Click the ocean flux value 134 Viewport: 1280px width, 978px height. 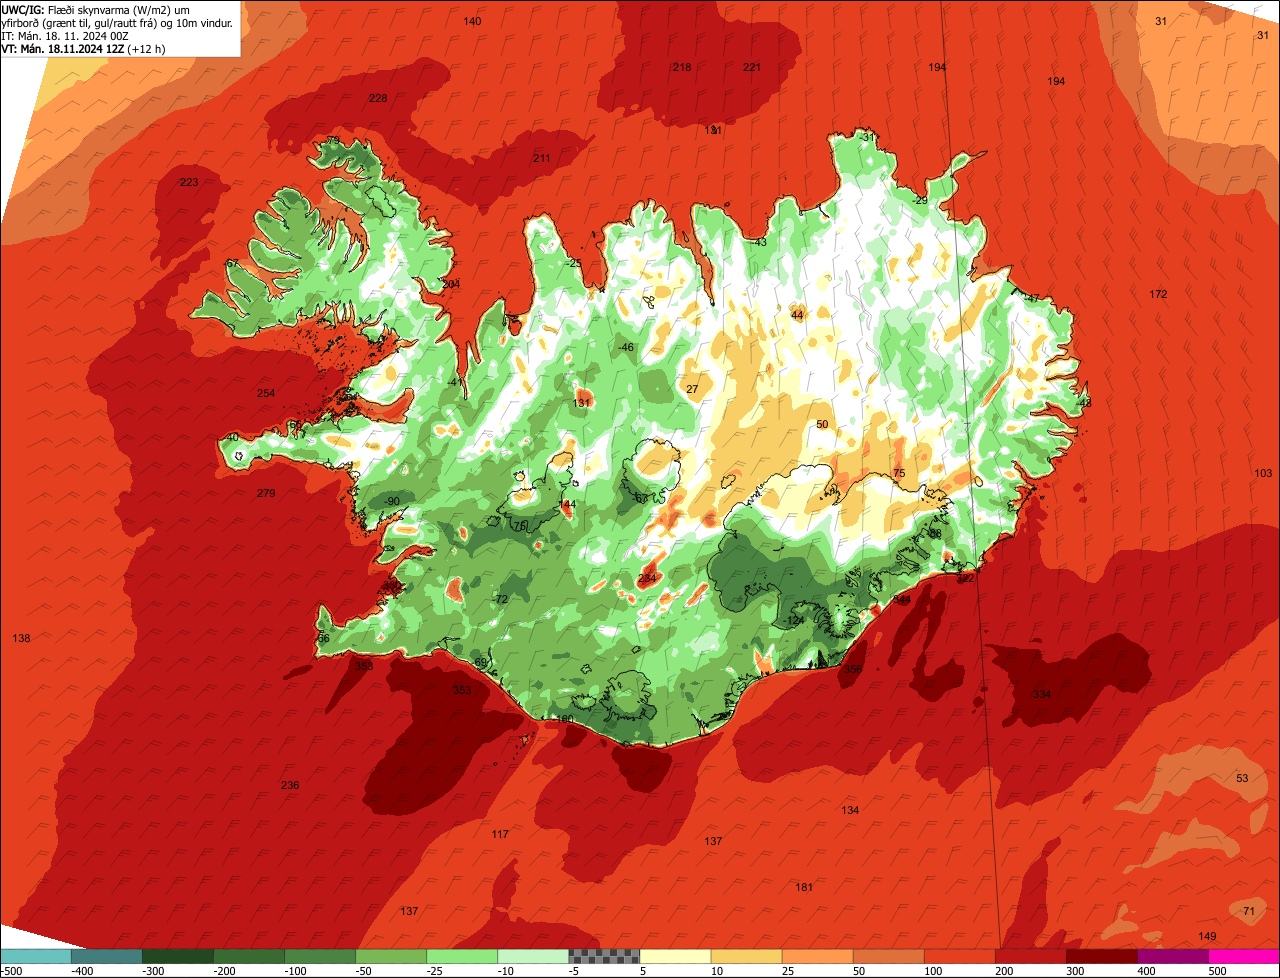(850, 810)
